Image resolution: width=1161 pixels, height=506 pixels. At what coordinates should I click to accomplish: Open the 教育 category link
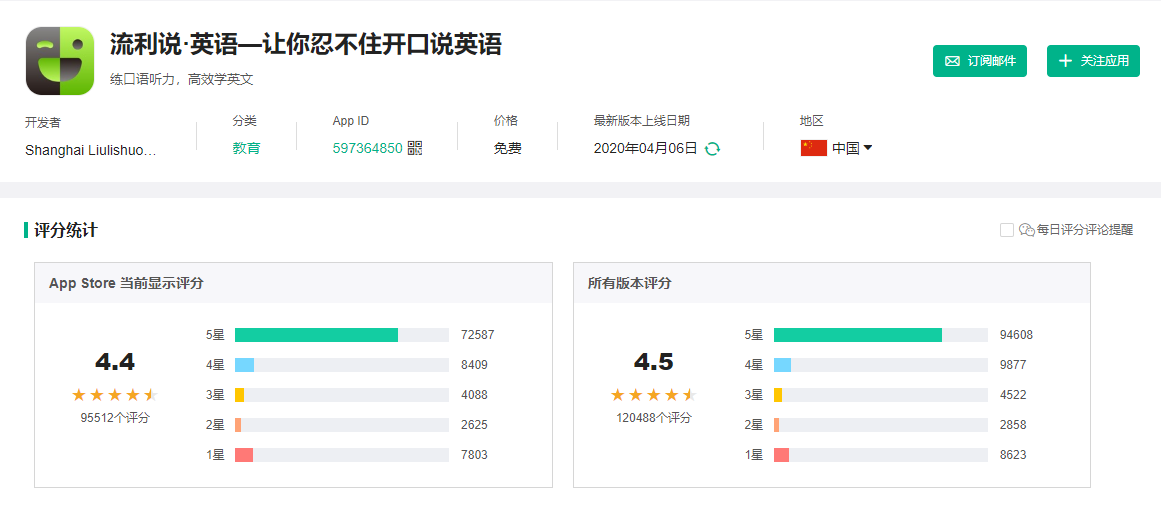(246, 148)
